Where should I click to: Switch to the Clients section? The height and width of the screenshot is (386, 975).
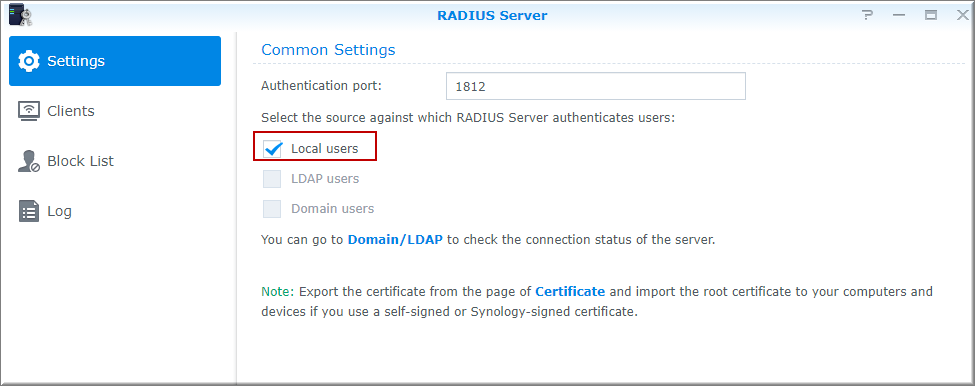click(71, 111)
